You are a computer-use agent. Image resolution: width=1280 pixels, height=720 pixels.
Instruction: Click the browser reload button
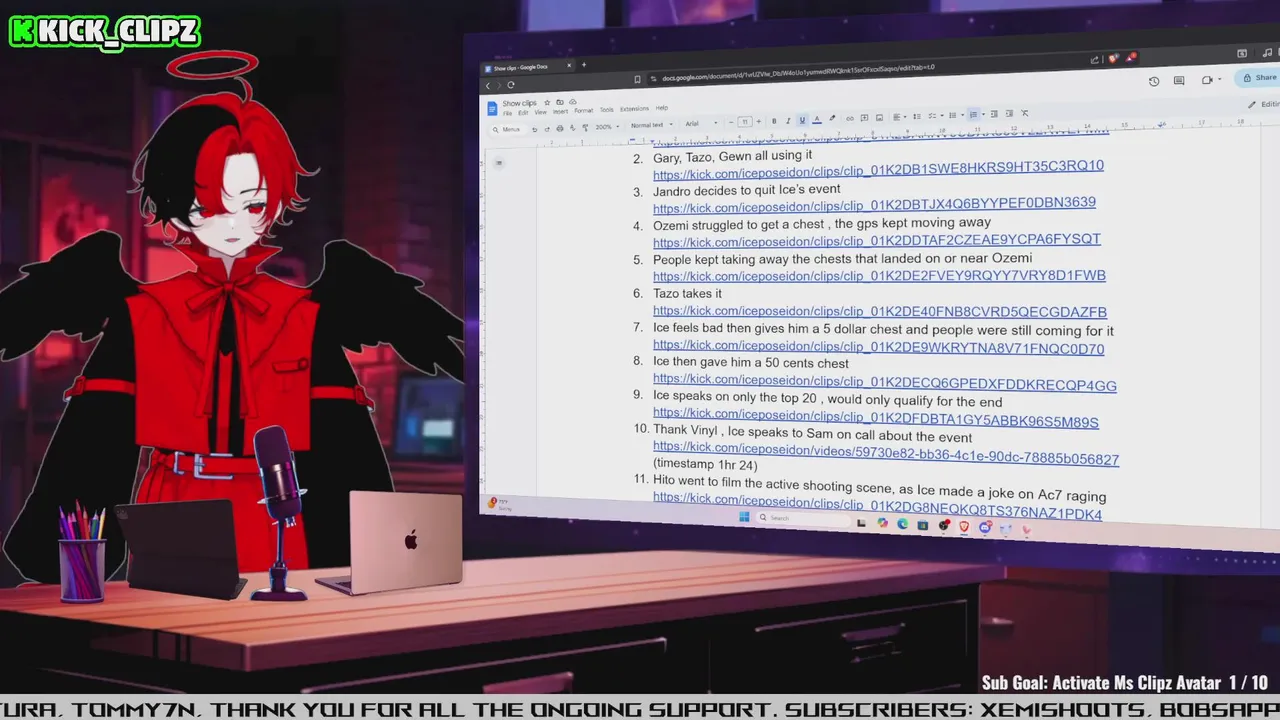[510, 85]
